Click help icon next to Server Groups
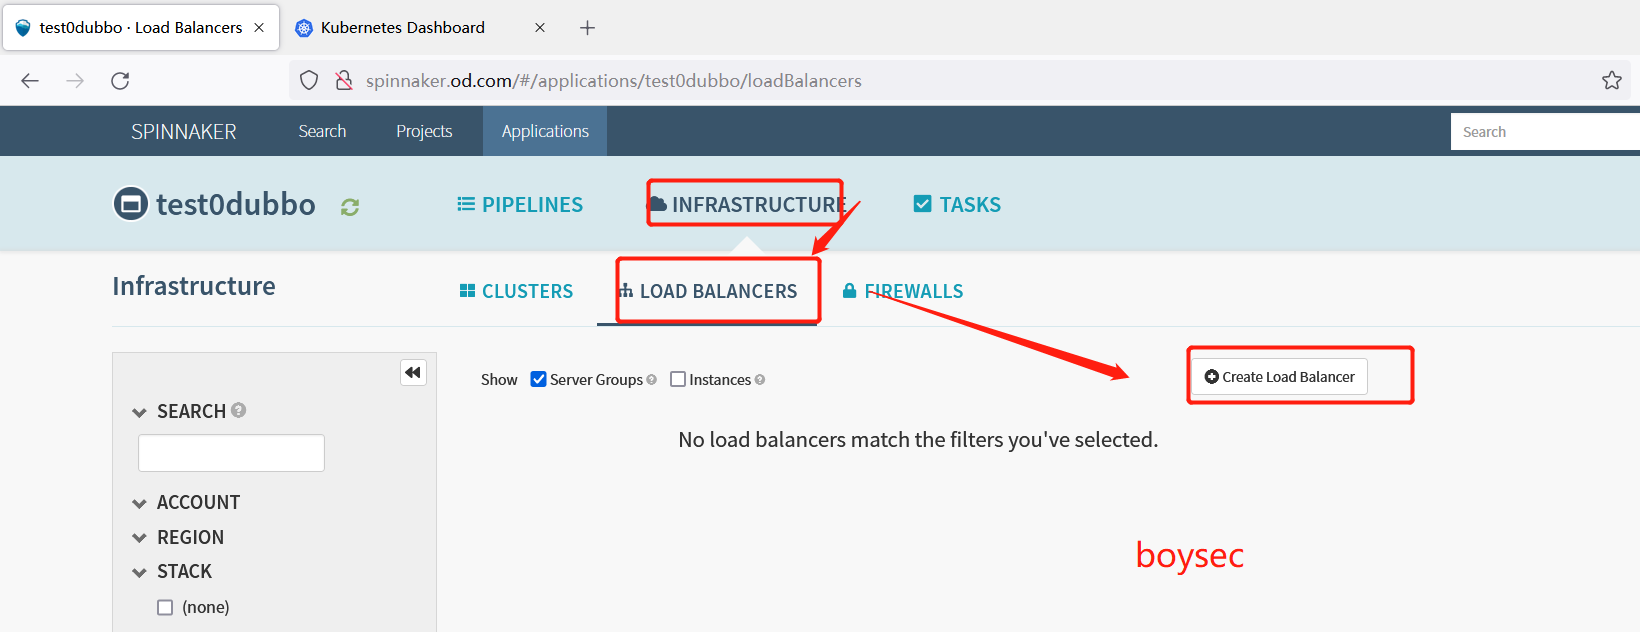 (x=652, y=380)
